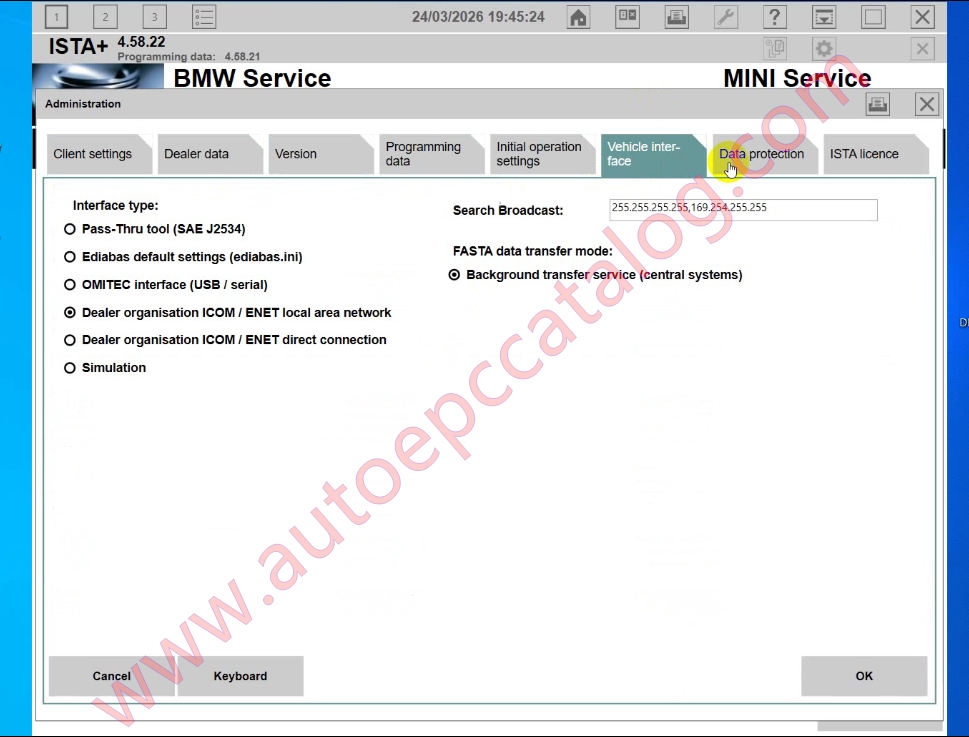Click the operations list icon top left

pos(202,16)
